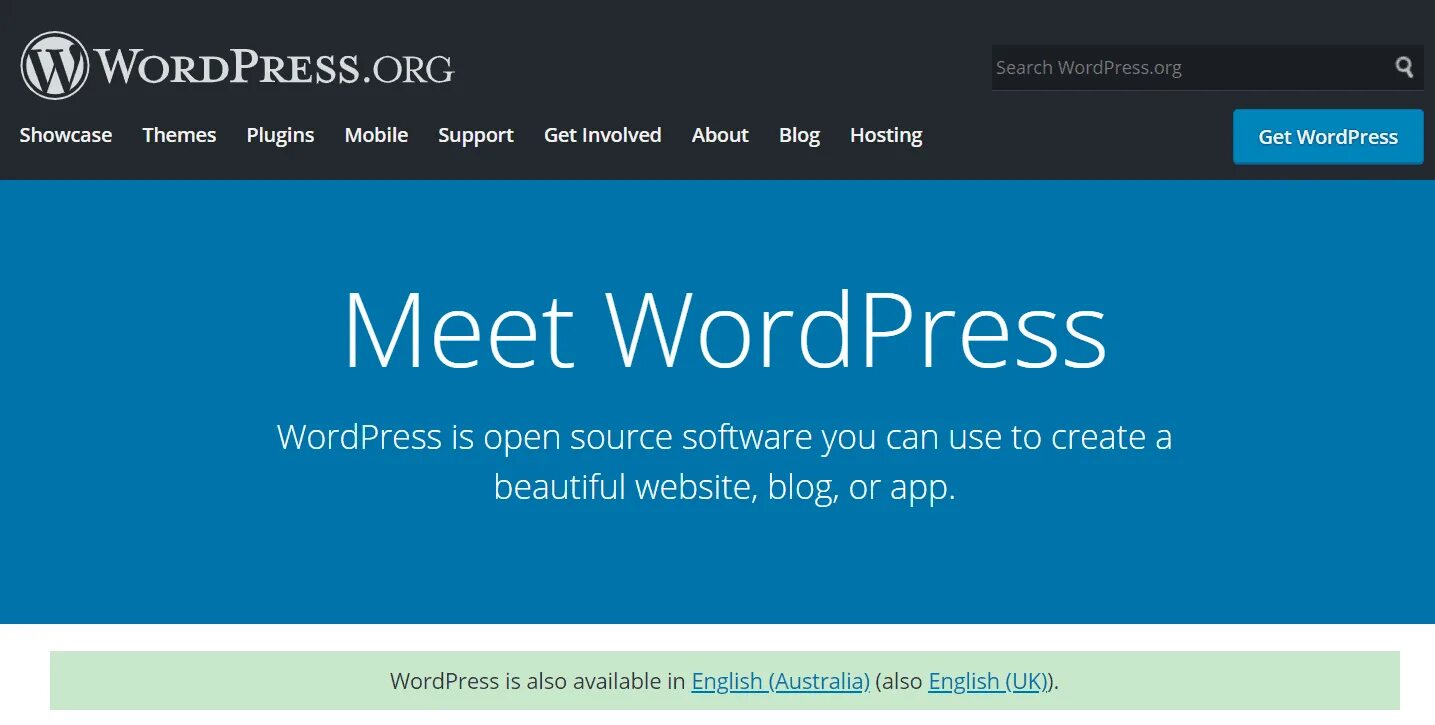Click the search magnifier icon
Viewport: 1435px width, 725px height.
tap(1405, 67)
